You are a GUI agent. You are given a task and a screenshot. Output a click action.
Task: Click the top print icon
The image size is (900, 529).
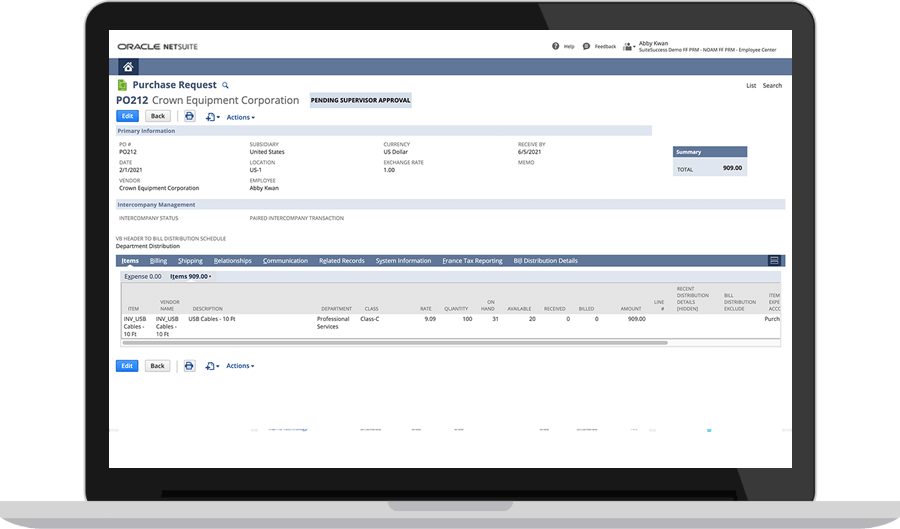189,116
